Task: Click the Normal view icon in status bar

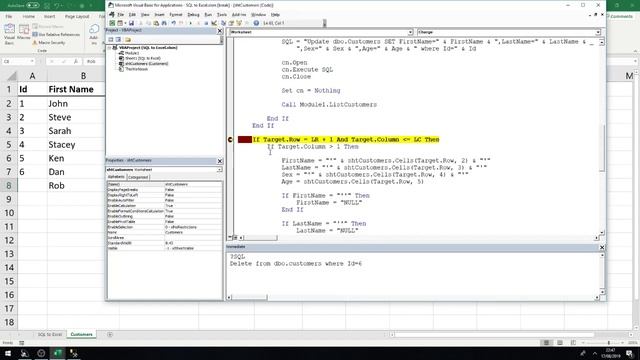Action: pos(546,343)
